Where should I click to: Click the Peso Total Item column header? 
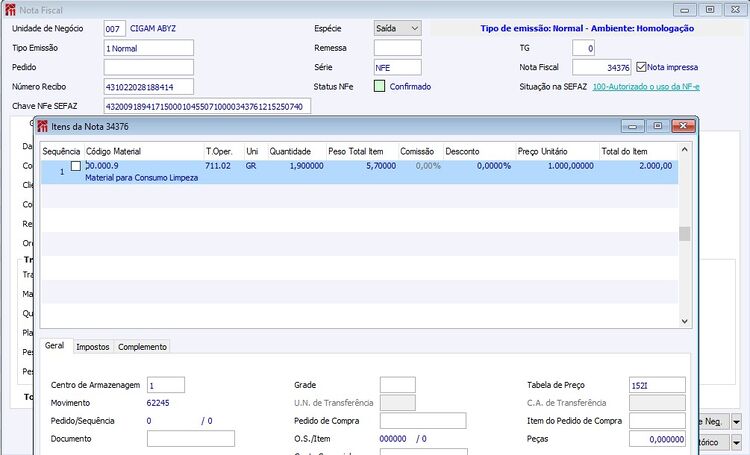tap(362, 151)
